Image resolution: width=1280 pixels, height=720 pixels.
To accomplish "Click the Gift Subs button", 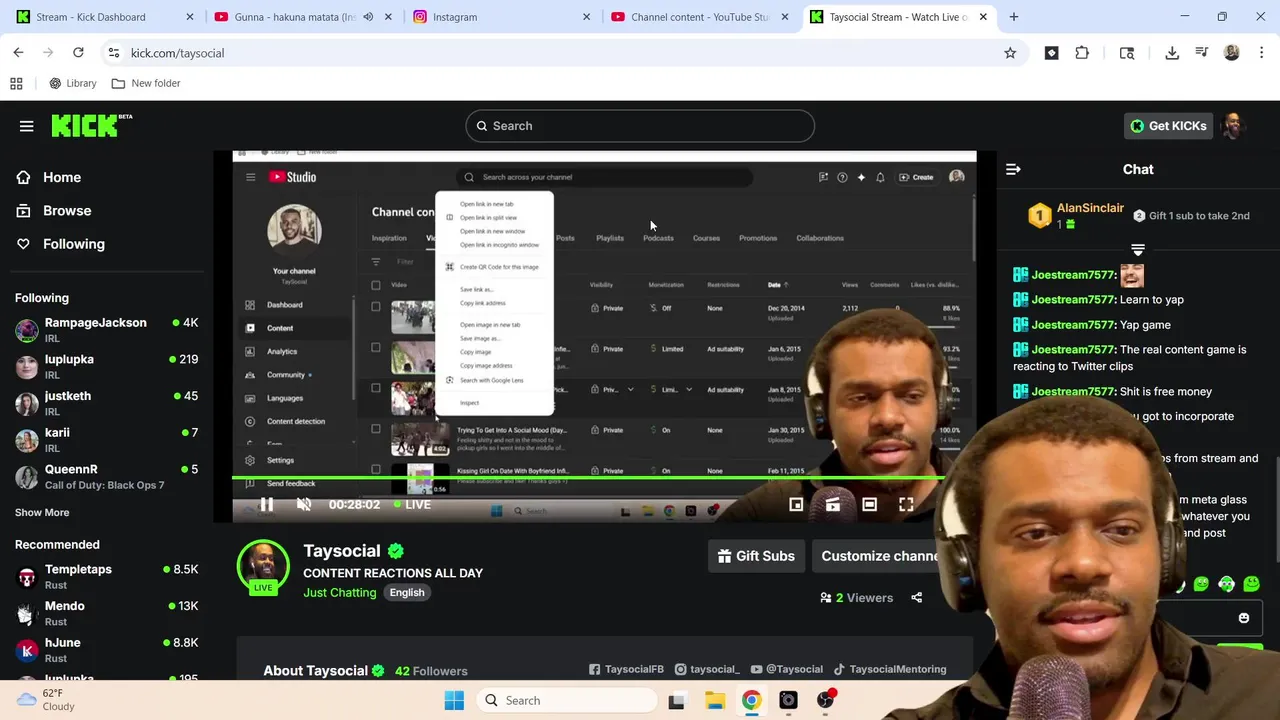I will [x=756, y=556].
